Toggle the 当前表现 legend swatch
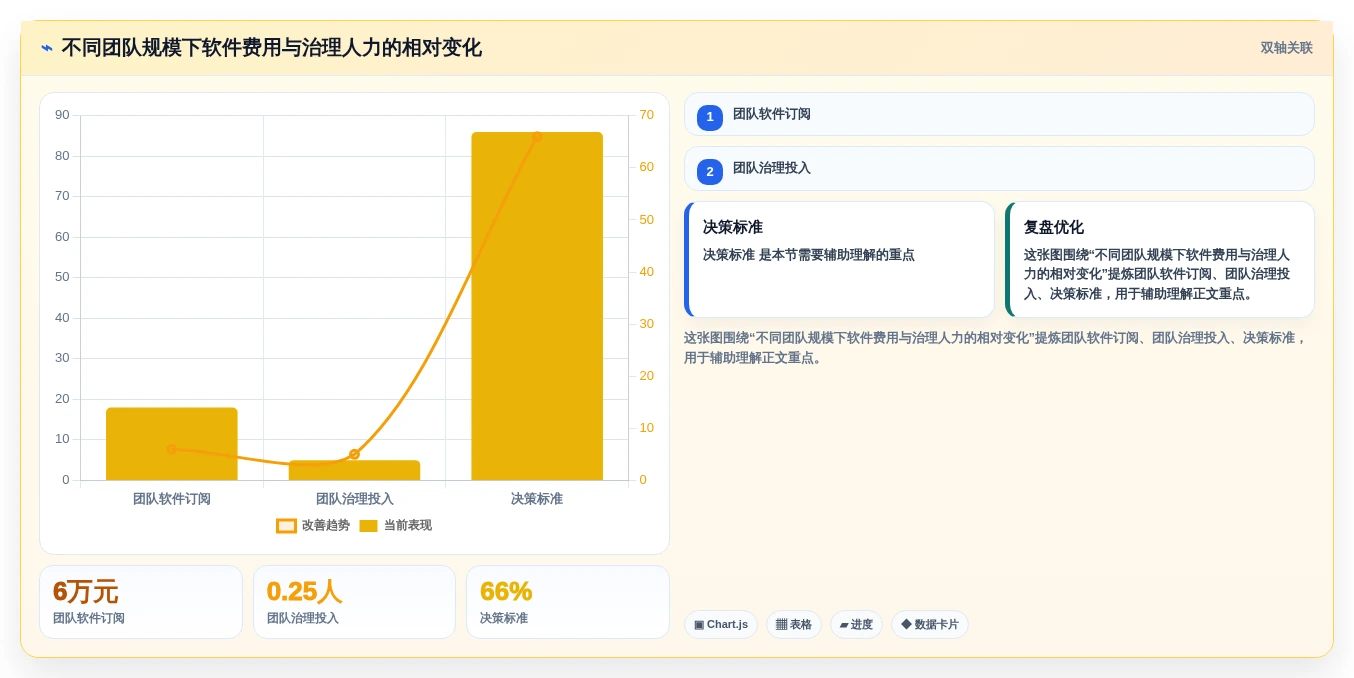The image size is (1354, 678). coord(368,526)
